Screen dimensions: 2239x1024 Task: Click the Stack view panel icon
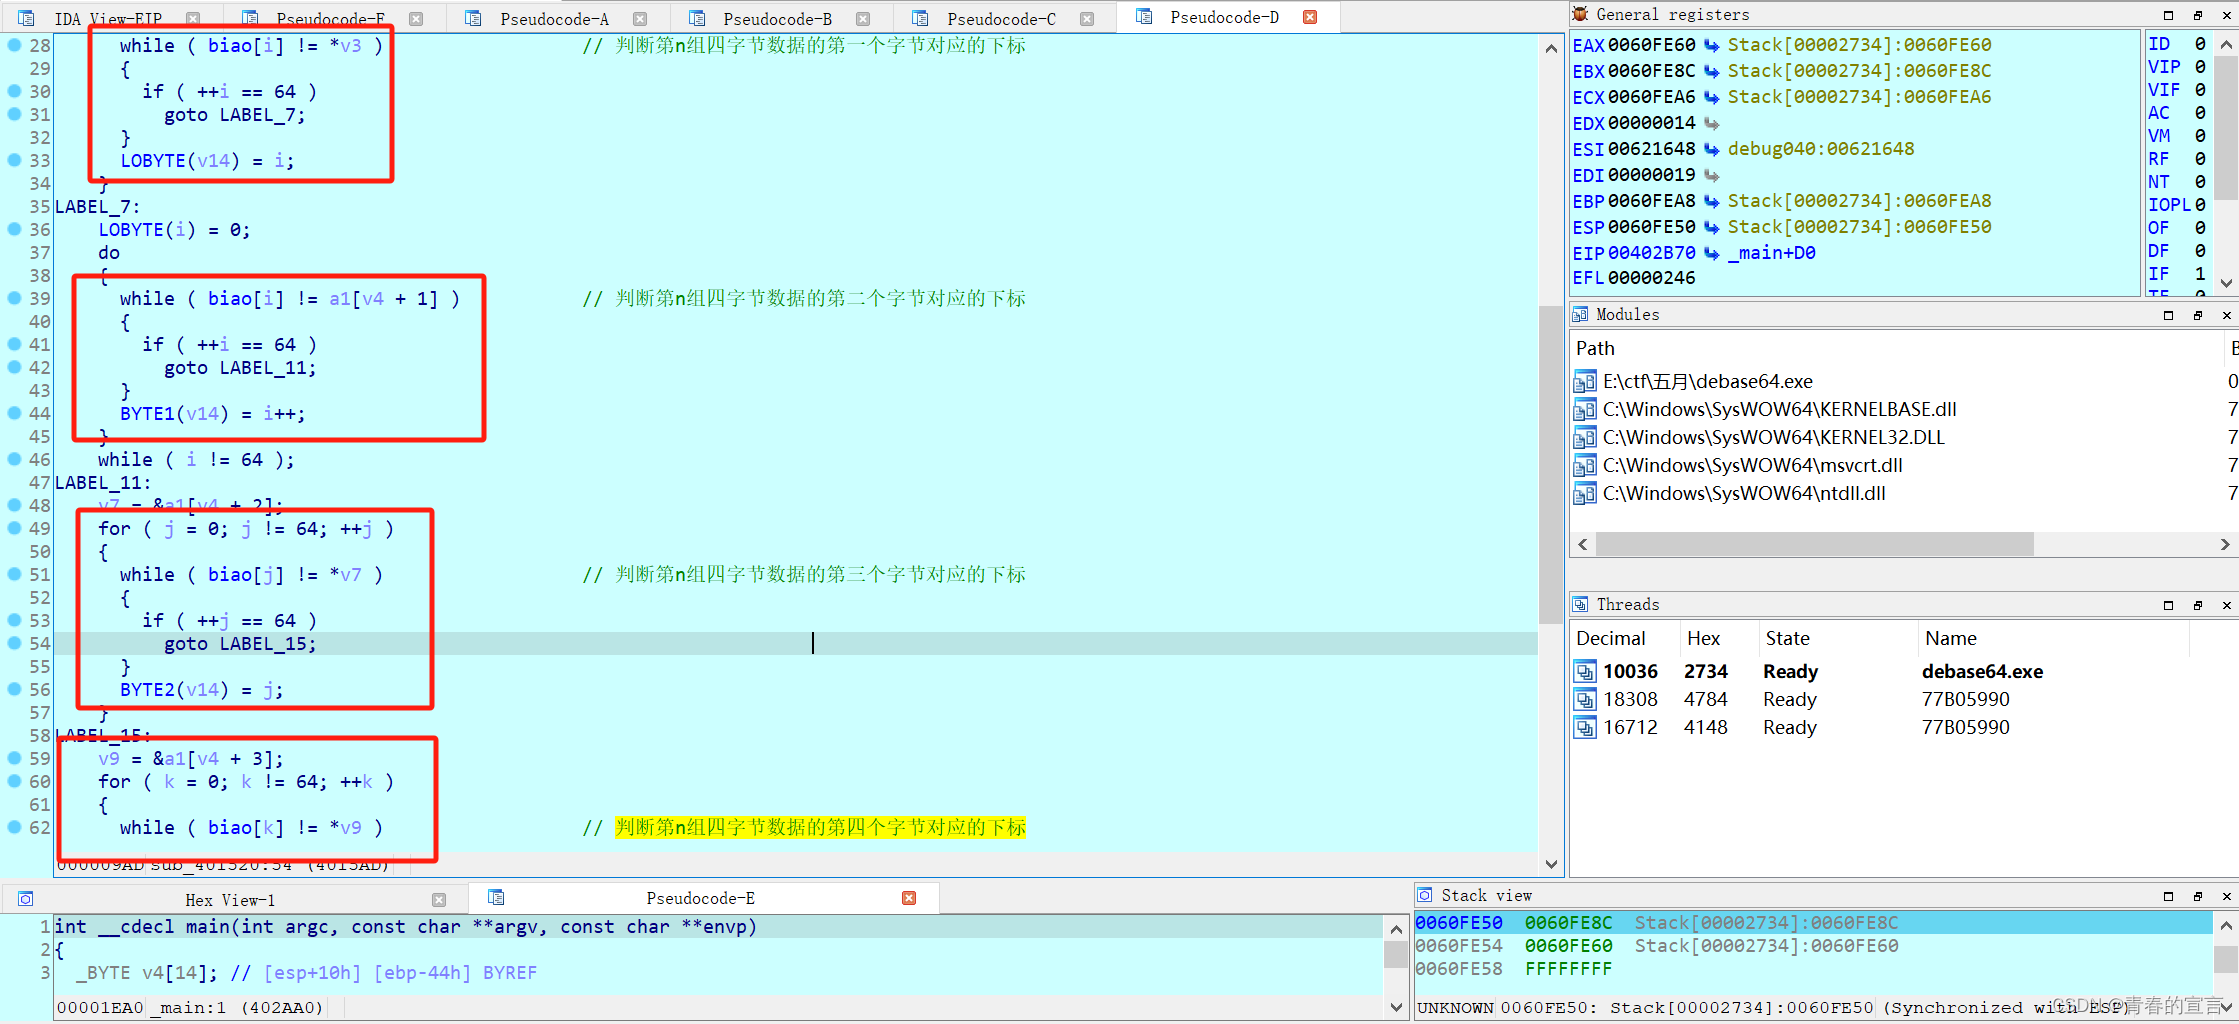tap(1424, 895)
